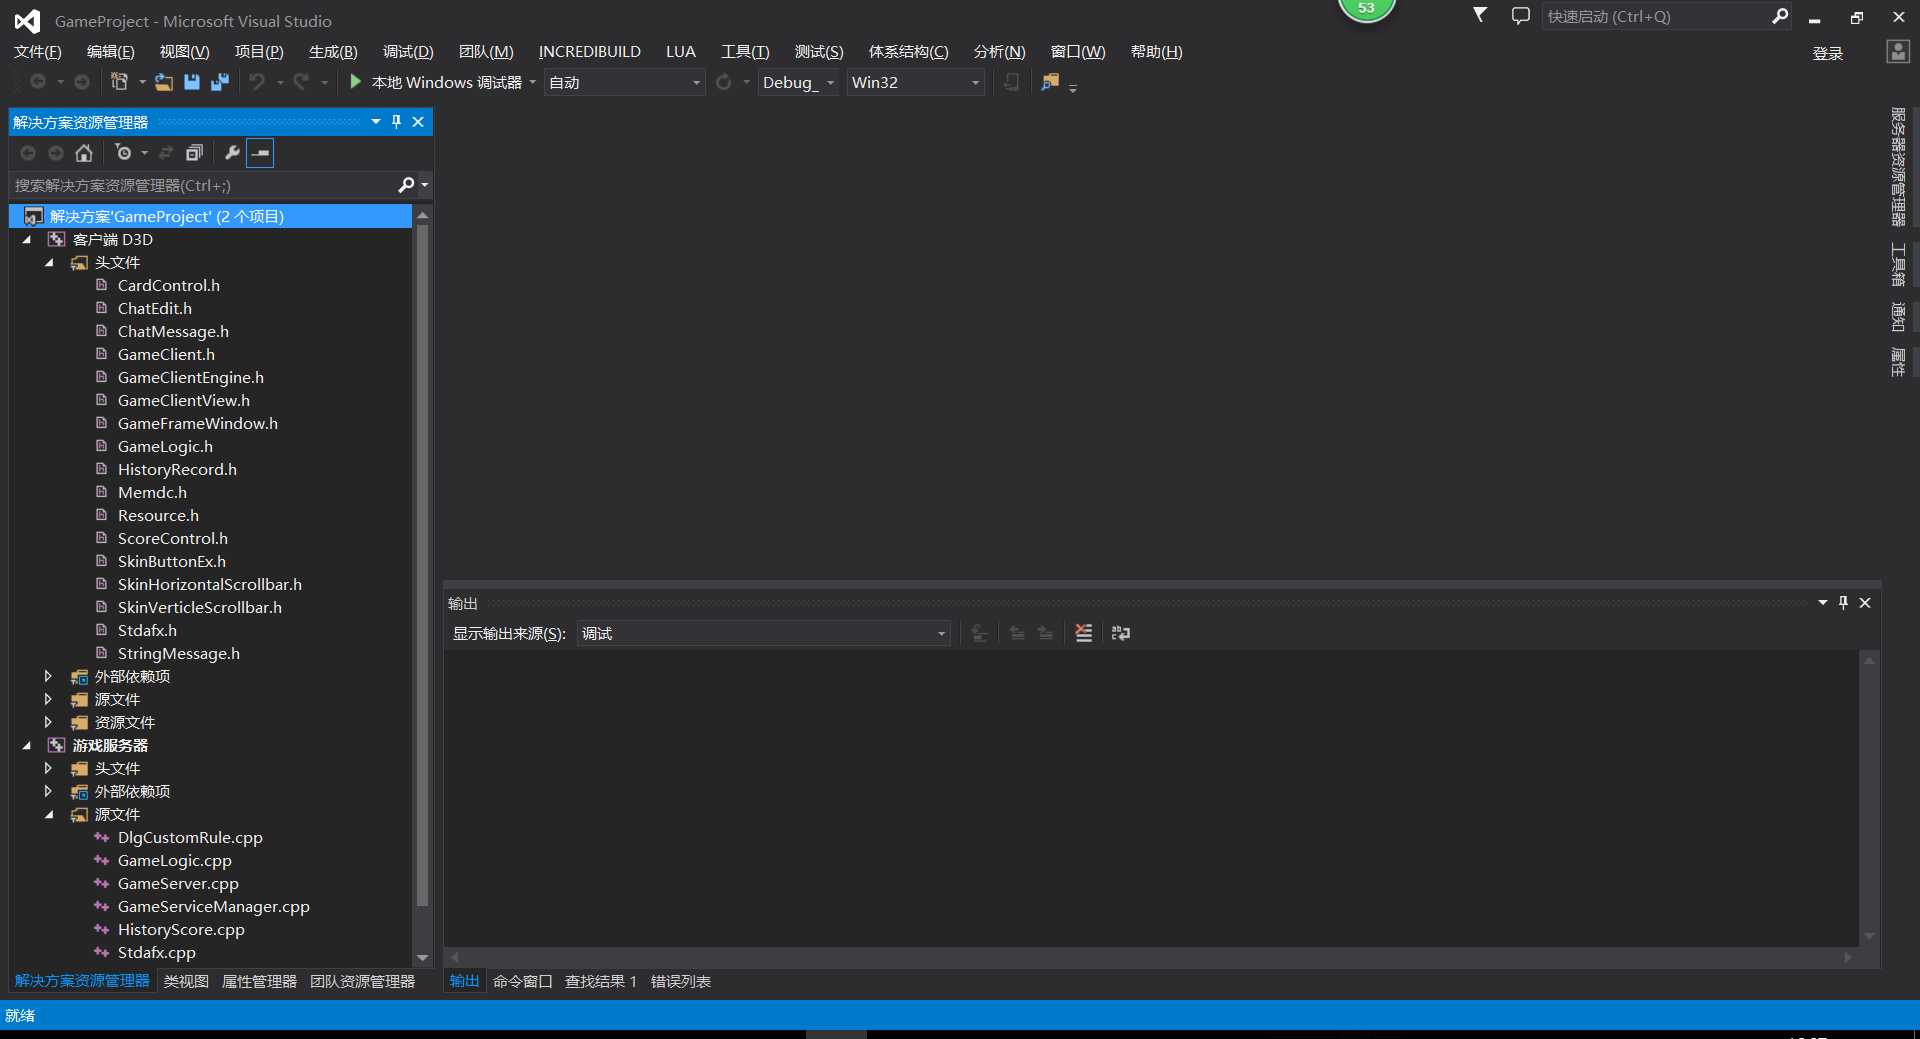Click the Solution Explorer search field

pyautogui.click(x=204, y=185)
